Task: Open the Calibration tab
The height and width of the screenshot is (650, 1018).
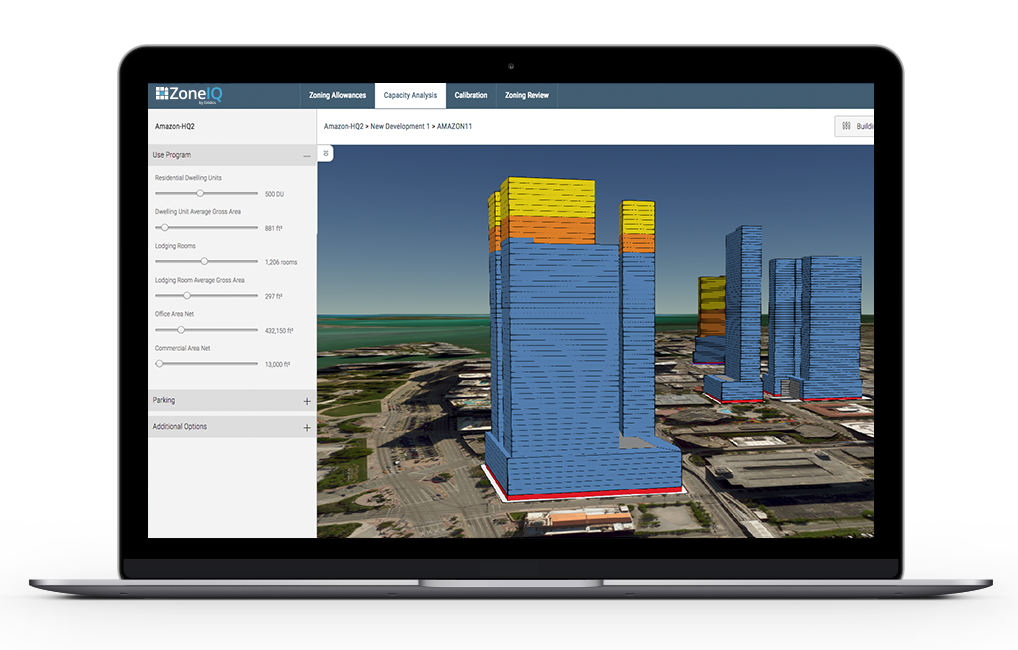Action: (471, 95)
